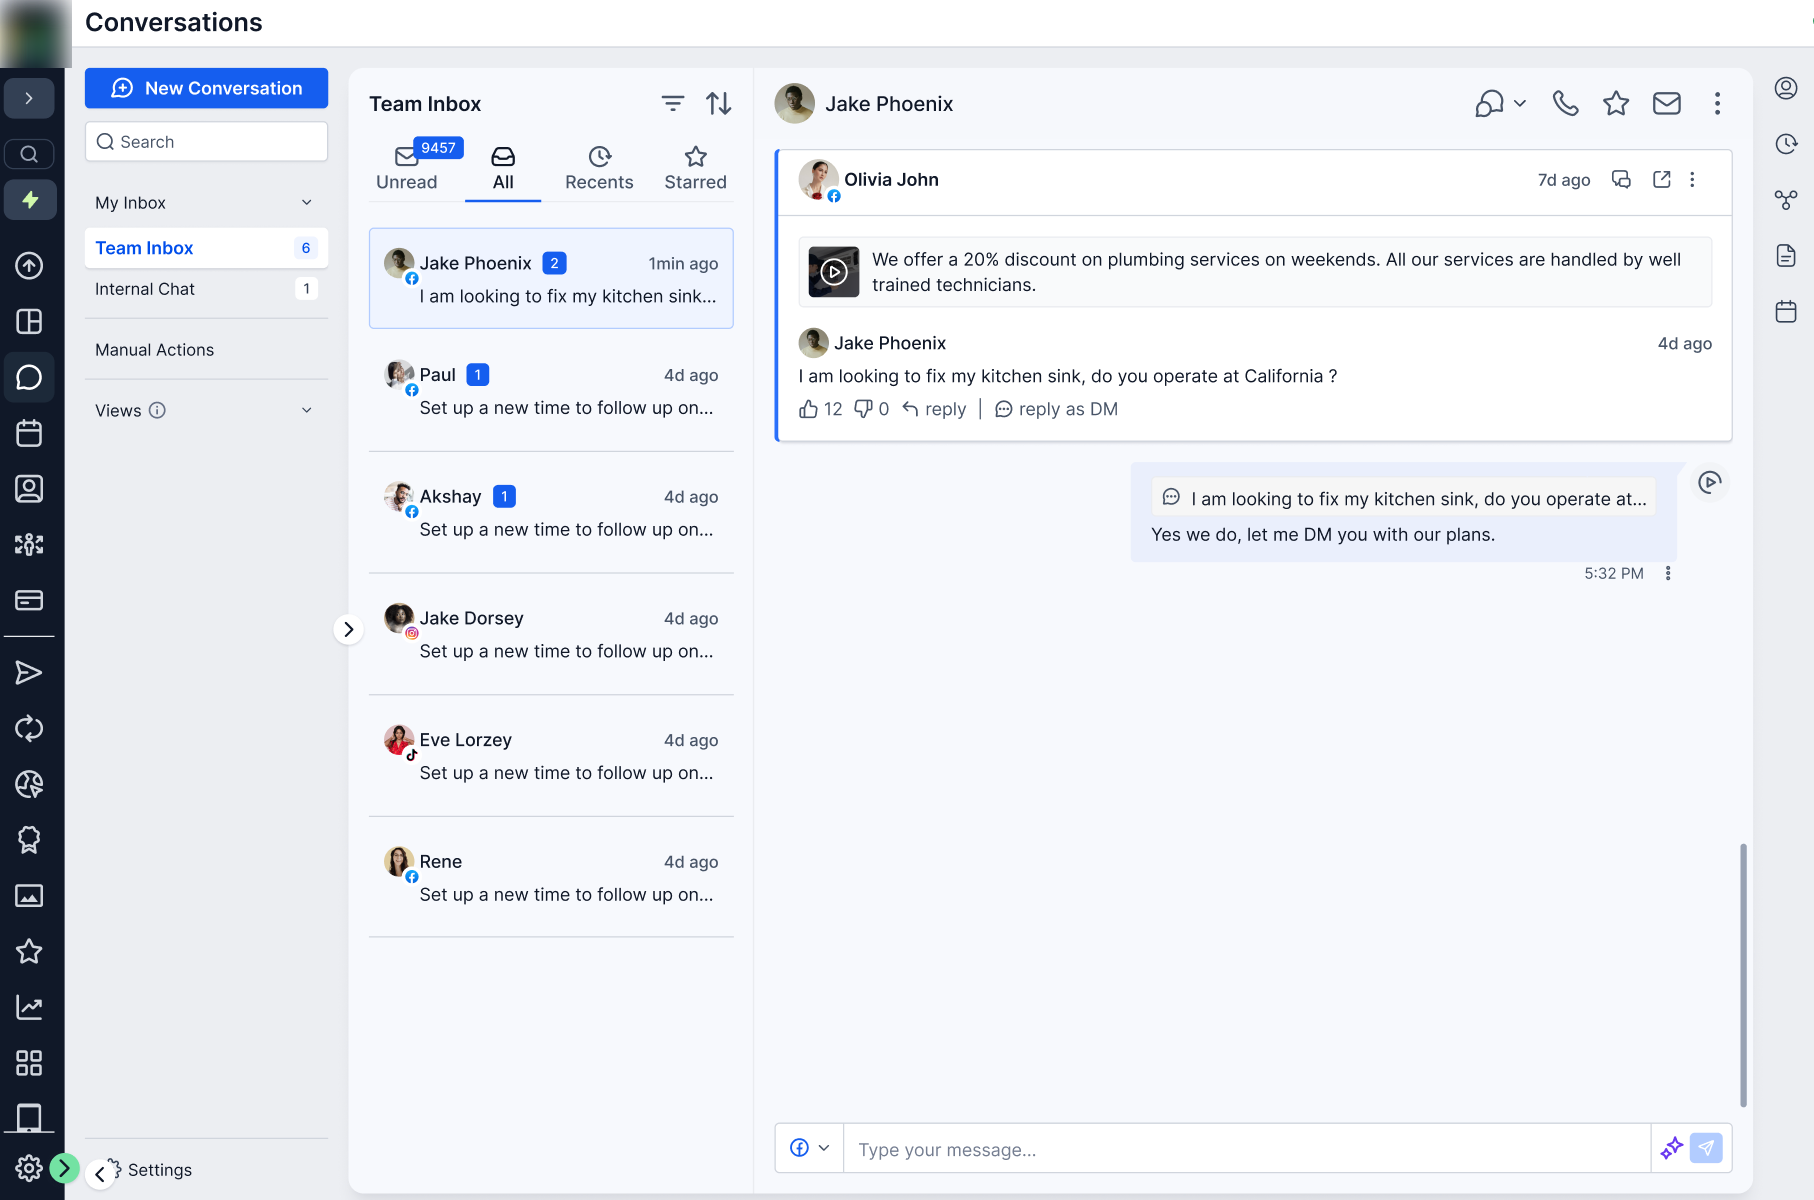Open the lightning bolt icon in left sidebar

(x=30, y=199)
